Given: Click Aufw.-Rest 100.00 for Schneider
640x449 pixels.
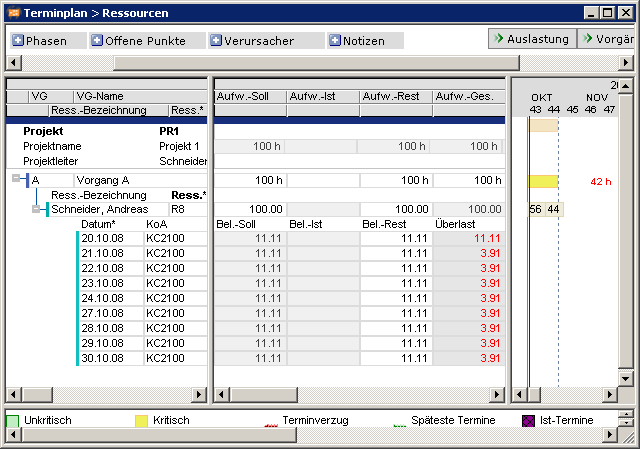Looking at the screenshot, I should click(x=396, y=209).
